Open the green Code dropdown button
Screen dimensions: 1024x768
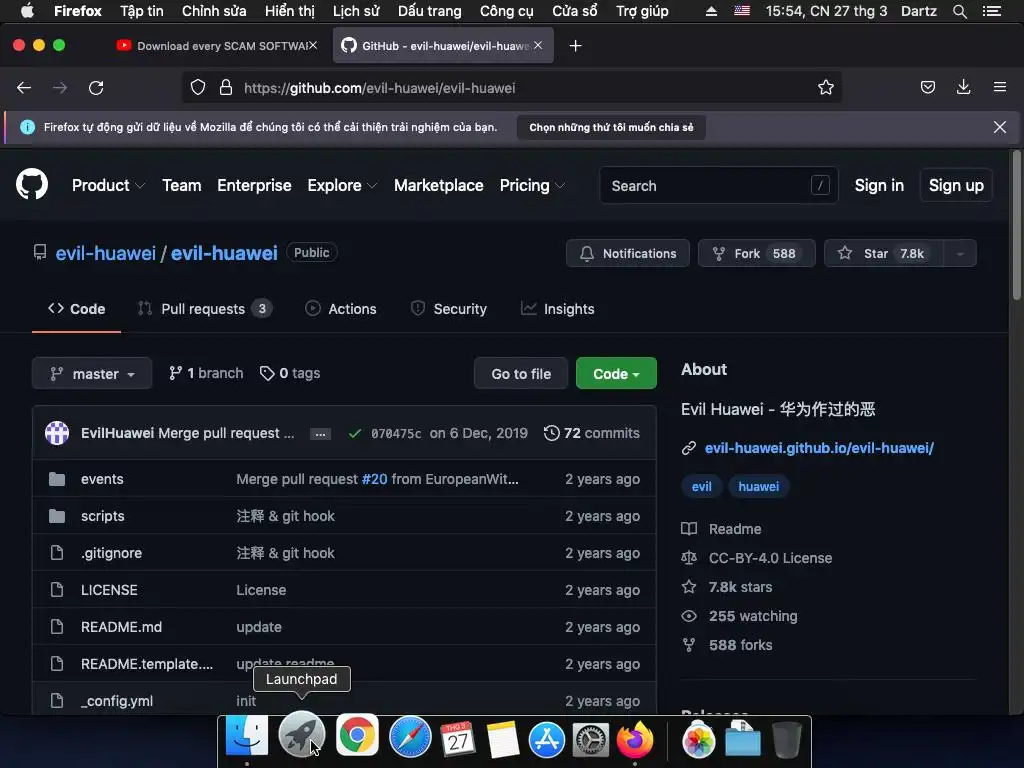pyautogui.click(x=616, y=374)
